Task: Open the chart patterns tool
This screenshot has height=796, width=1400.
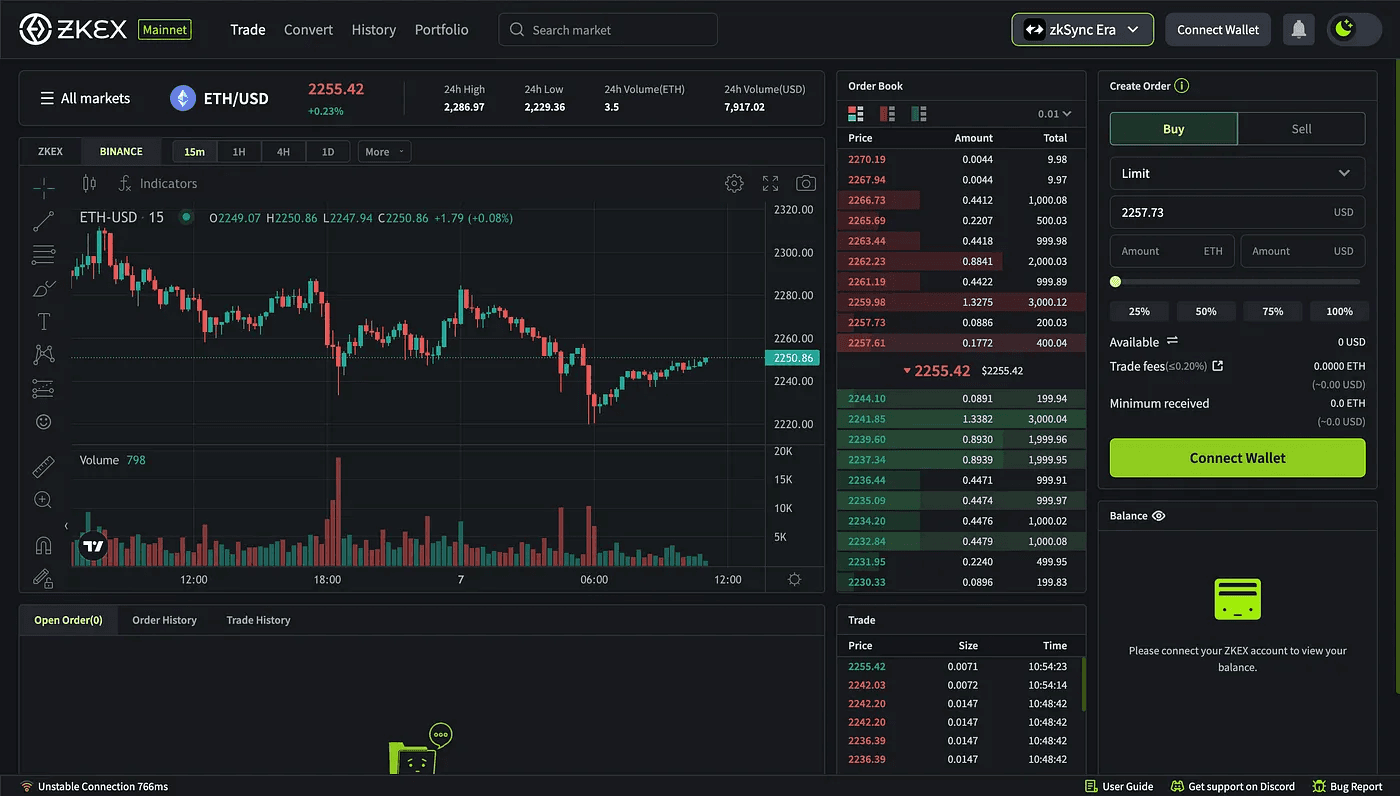Action: [x=43, y=354]
